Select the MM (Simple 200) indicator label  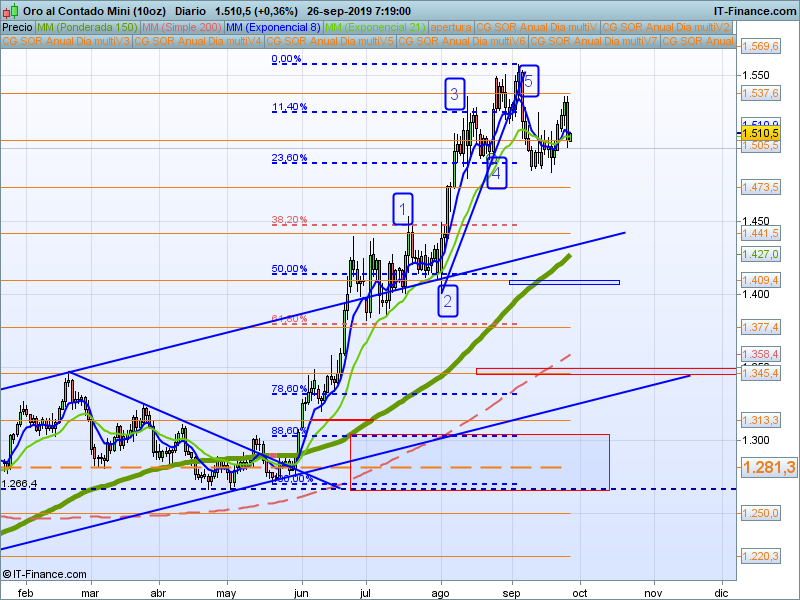coord(182,28)
